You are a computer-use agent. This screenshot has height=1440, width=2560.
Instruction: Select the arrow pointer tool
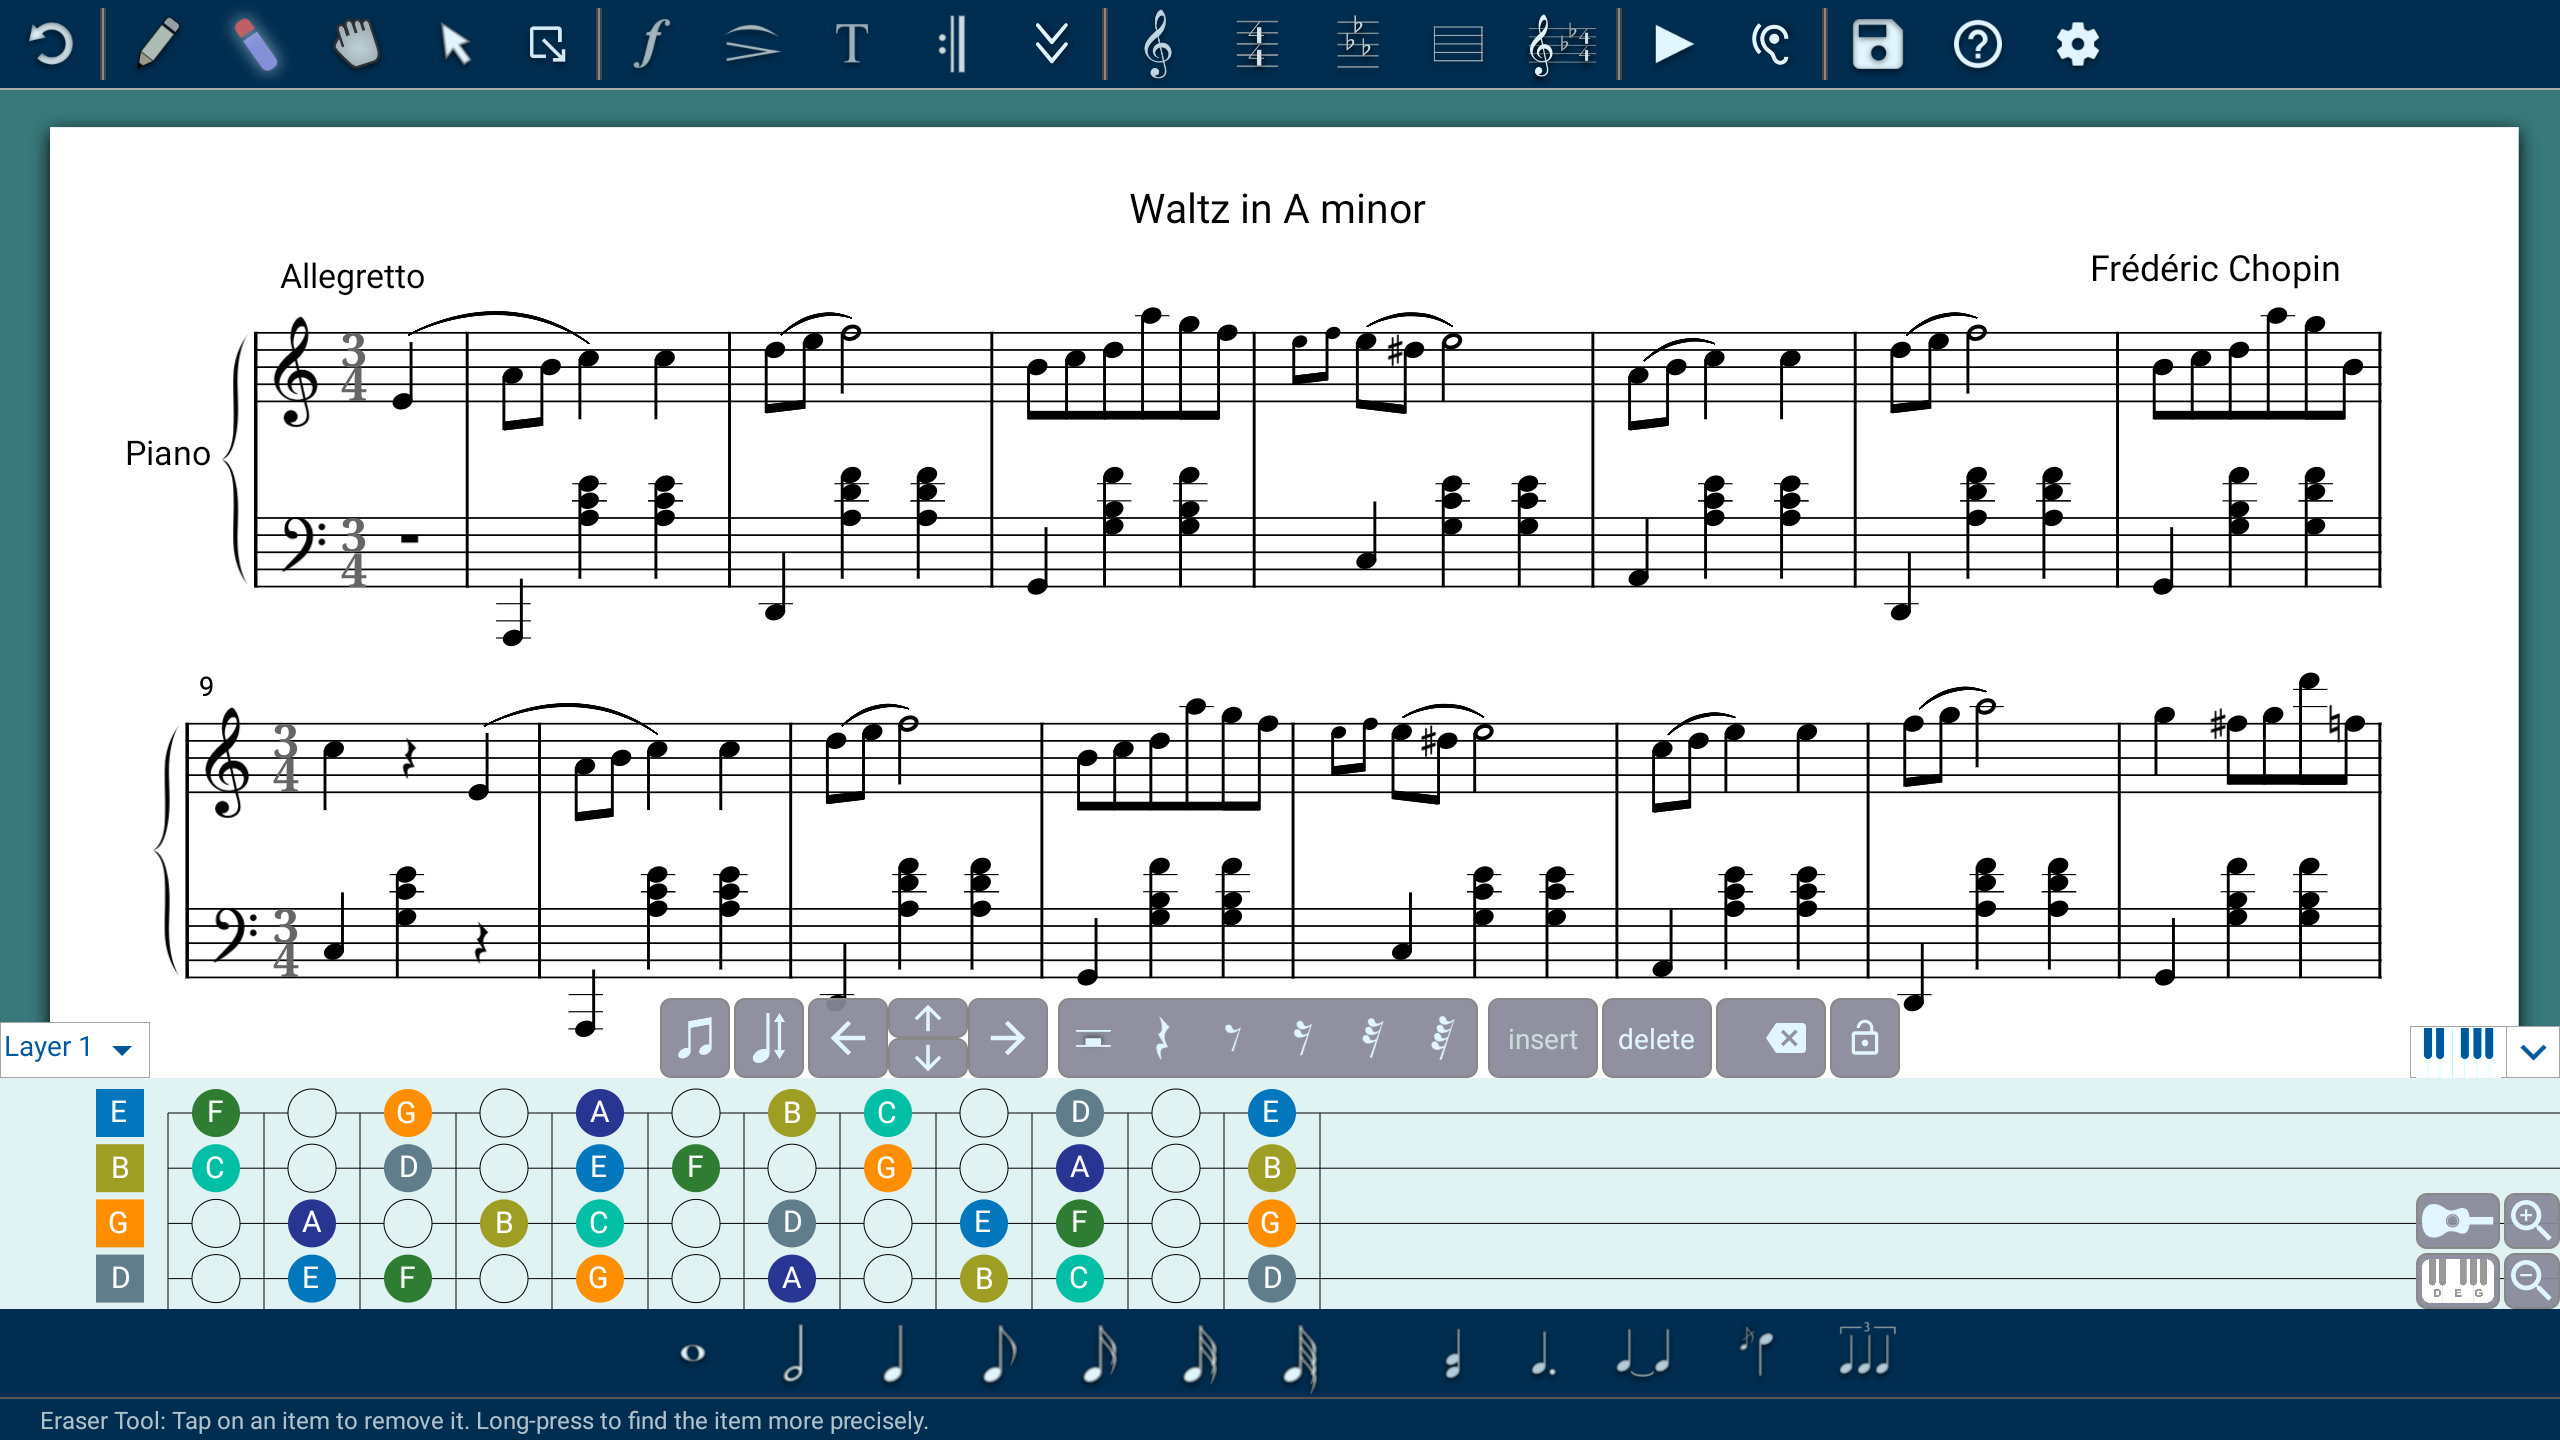455,44
